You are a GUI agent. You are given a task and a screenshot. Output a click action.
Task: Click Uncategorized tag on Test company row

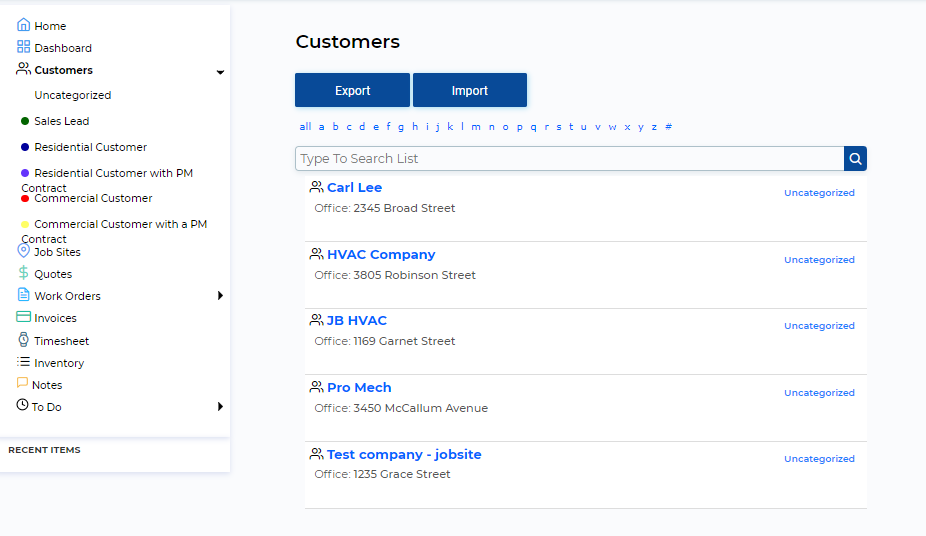(819, 459)
